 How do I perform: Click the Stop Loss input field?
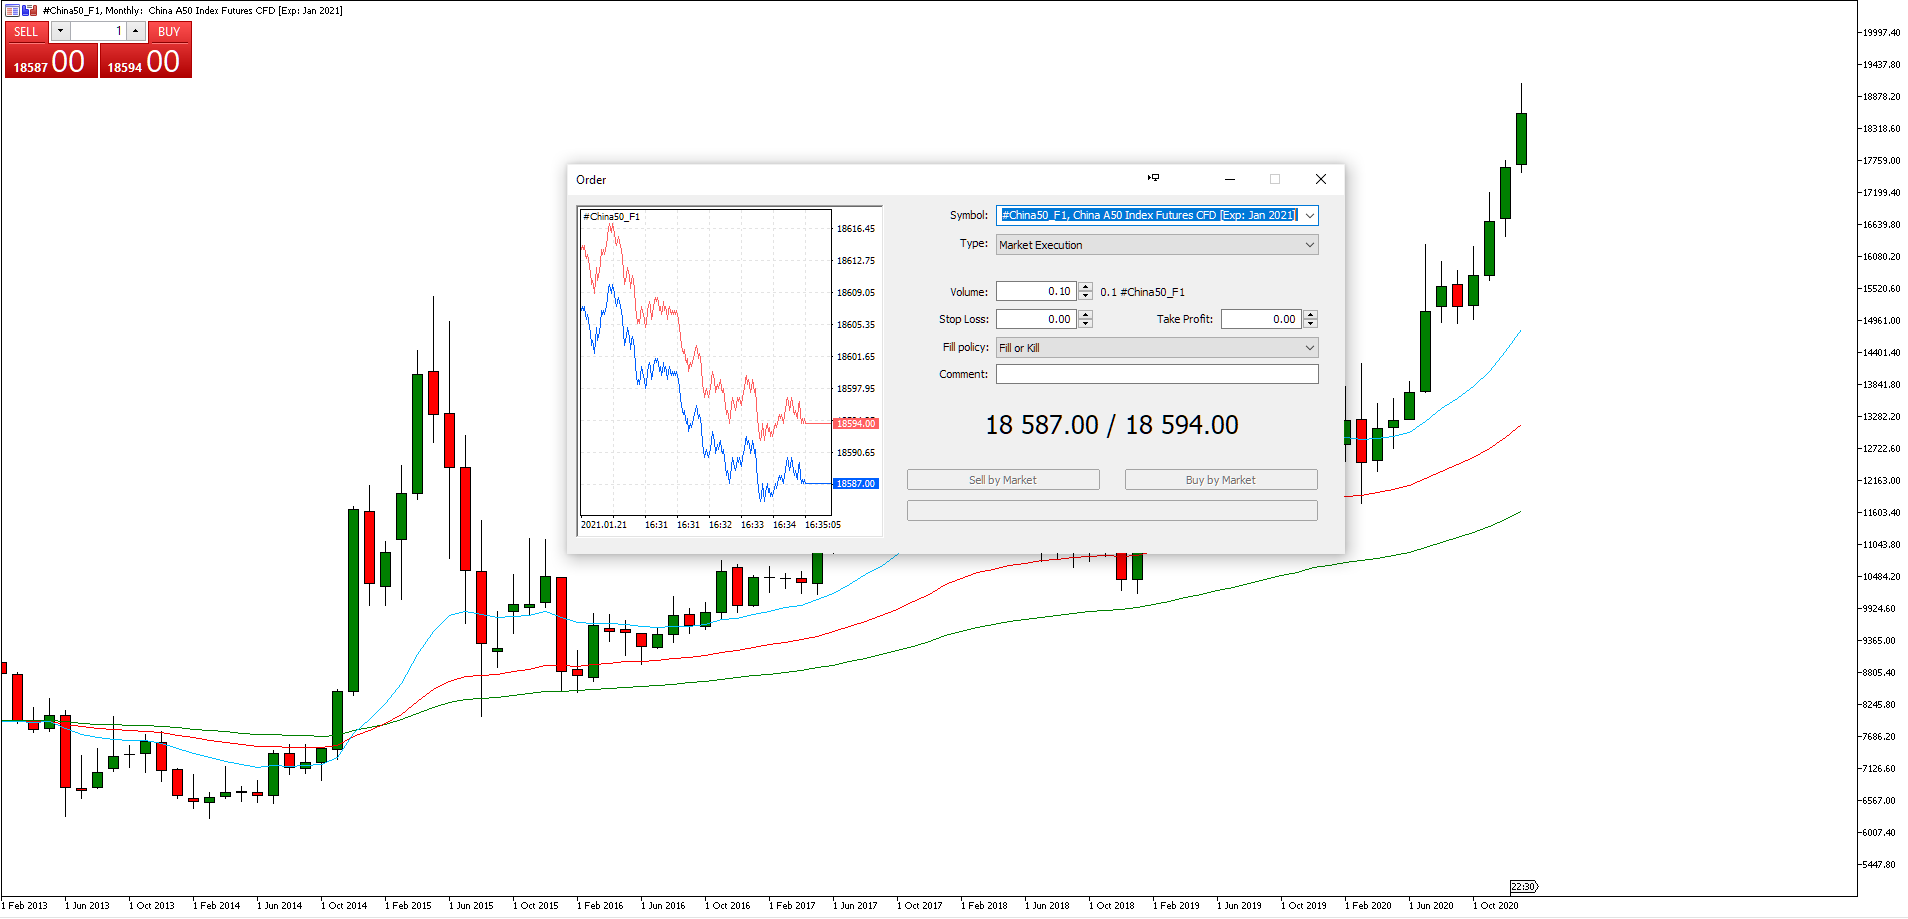[1036, 319]
